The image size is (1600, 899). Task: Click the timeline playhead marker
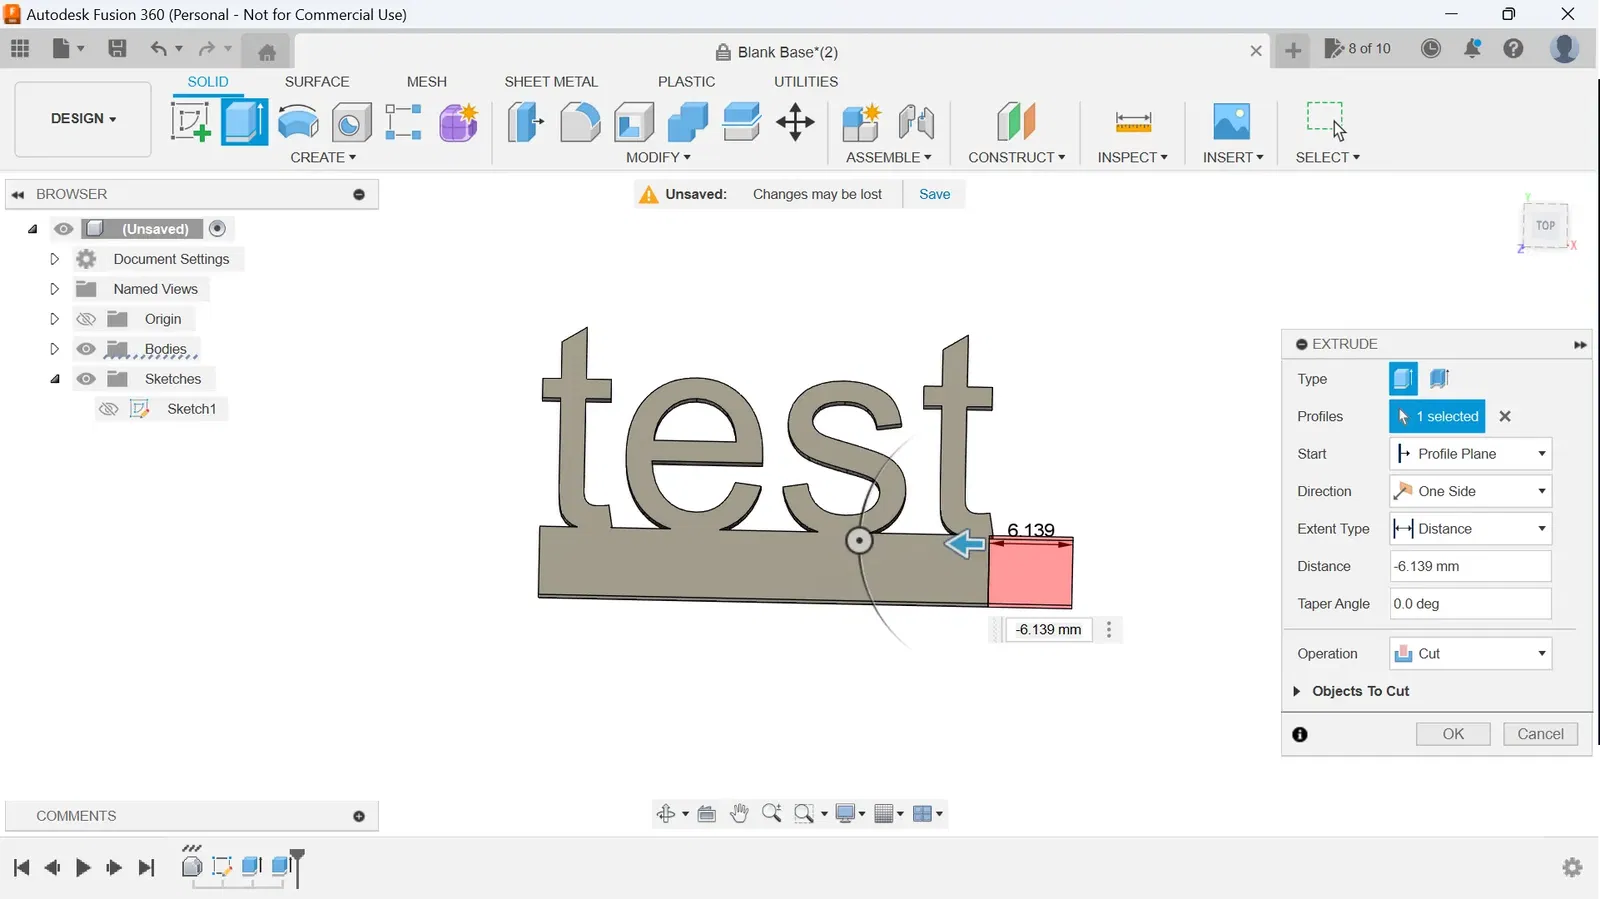297,866
